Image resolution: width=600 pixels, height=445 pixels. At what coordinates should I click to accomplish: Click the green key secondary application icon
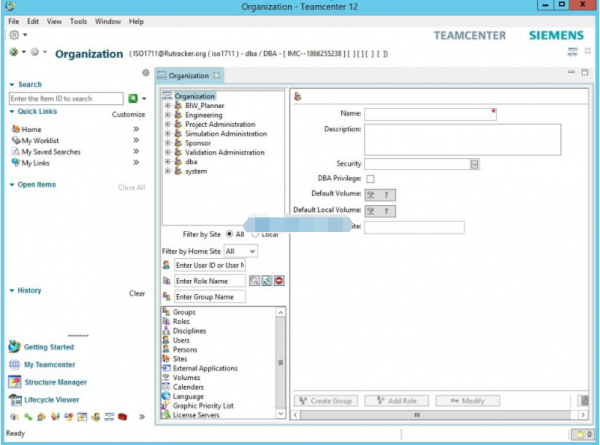click(28, 417)
